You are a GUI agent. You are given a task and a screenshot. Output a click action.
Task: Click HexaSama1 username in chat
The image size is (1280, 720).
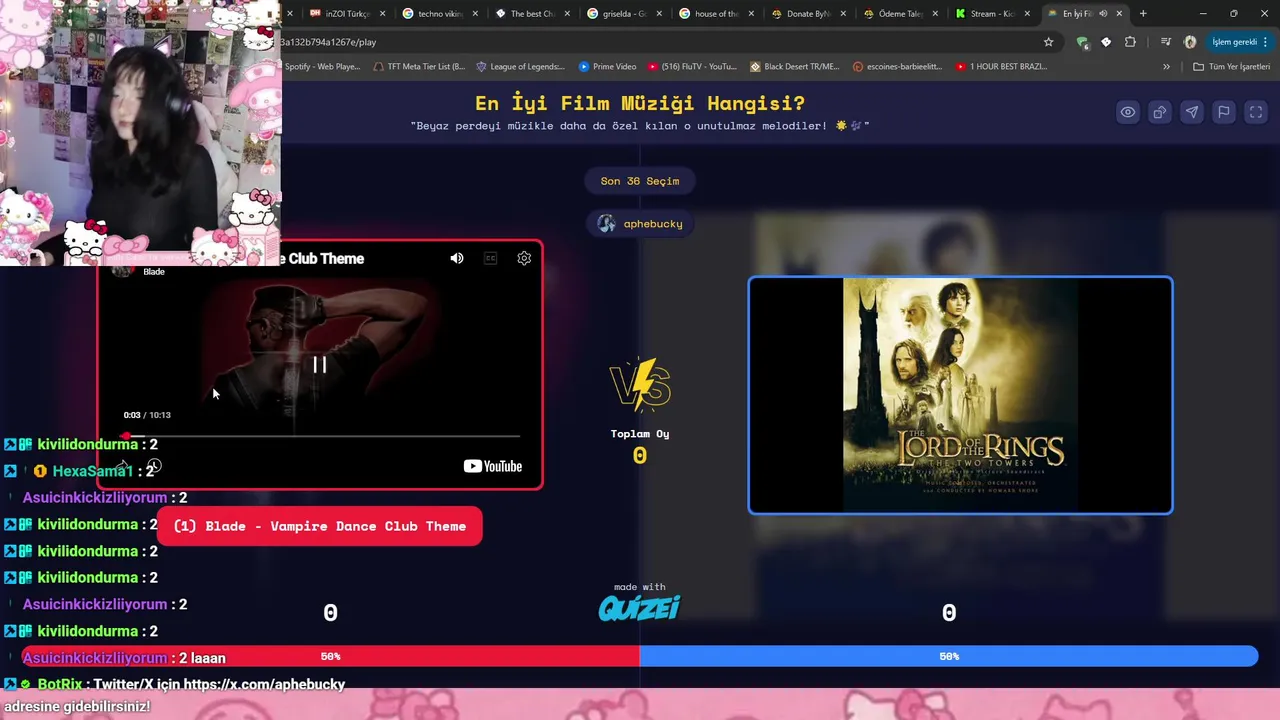pyautogui.click(x=92, y=471)
